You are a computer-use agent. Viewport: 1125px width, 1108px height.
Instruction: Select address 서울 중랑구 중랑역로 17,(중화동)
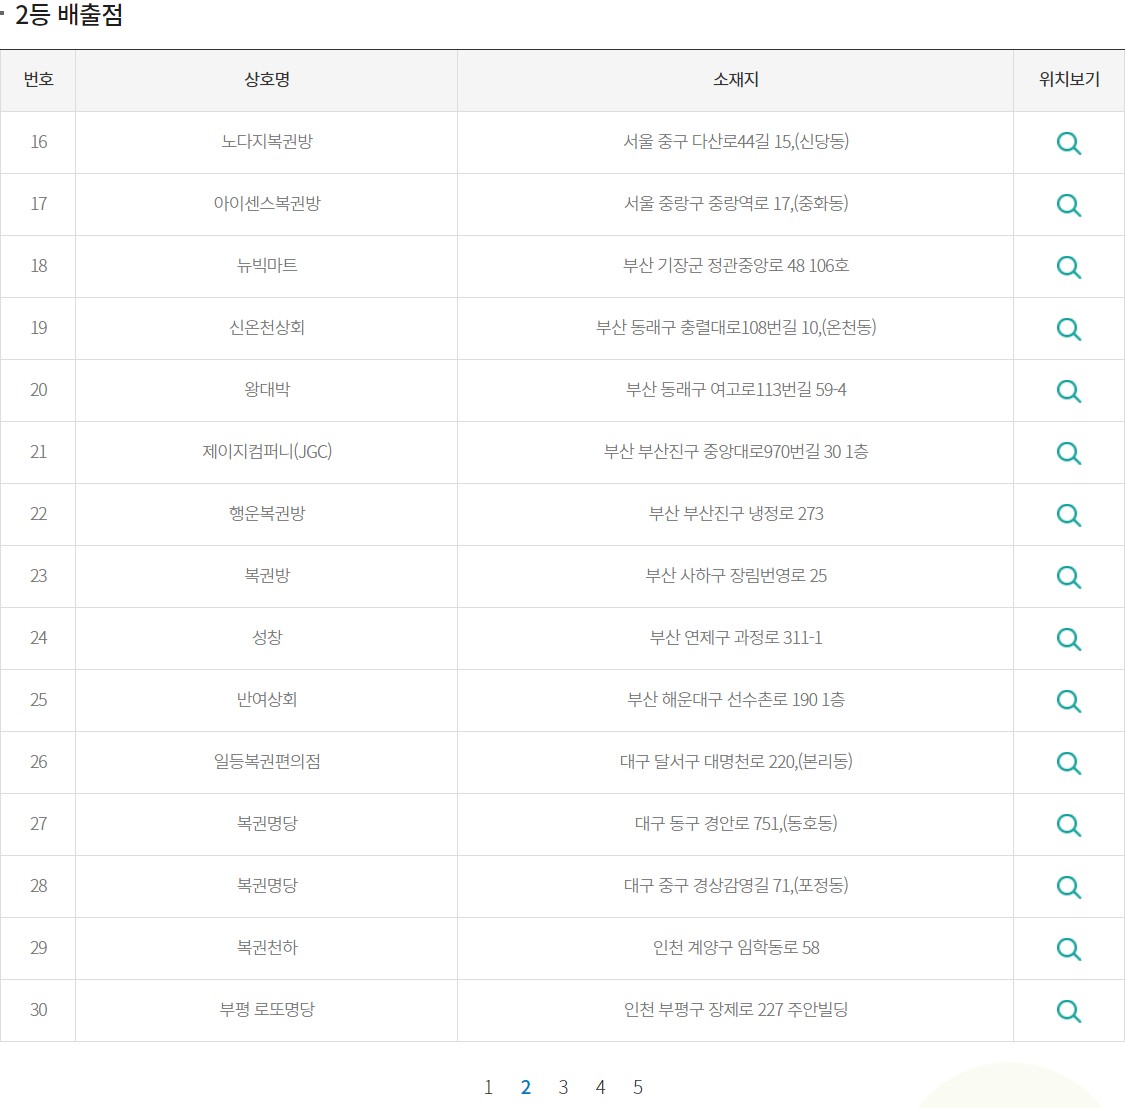735,203
